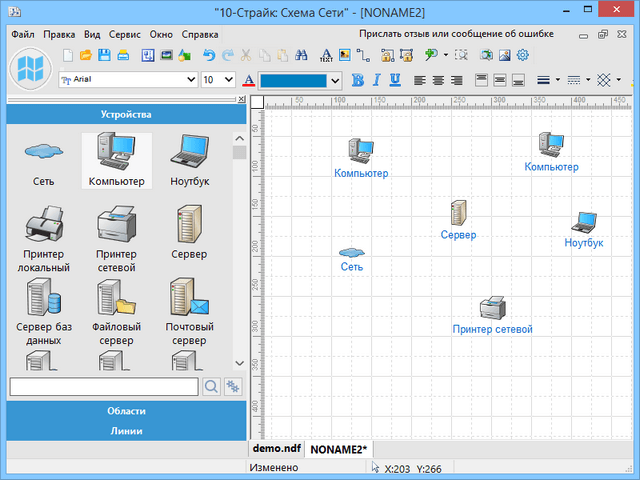The height and width of the screenshot is (480, 640).
Task: Open the Сервис menu
Action: point(125,33)
